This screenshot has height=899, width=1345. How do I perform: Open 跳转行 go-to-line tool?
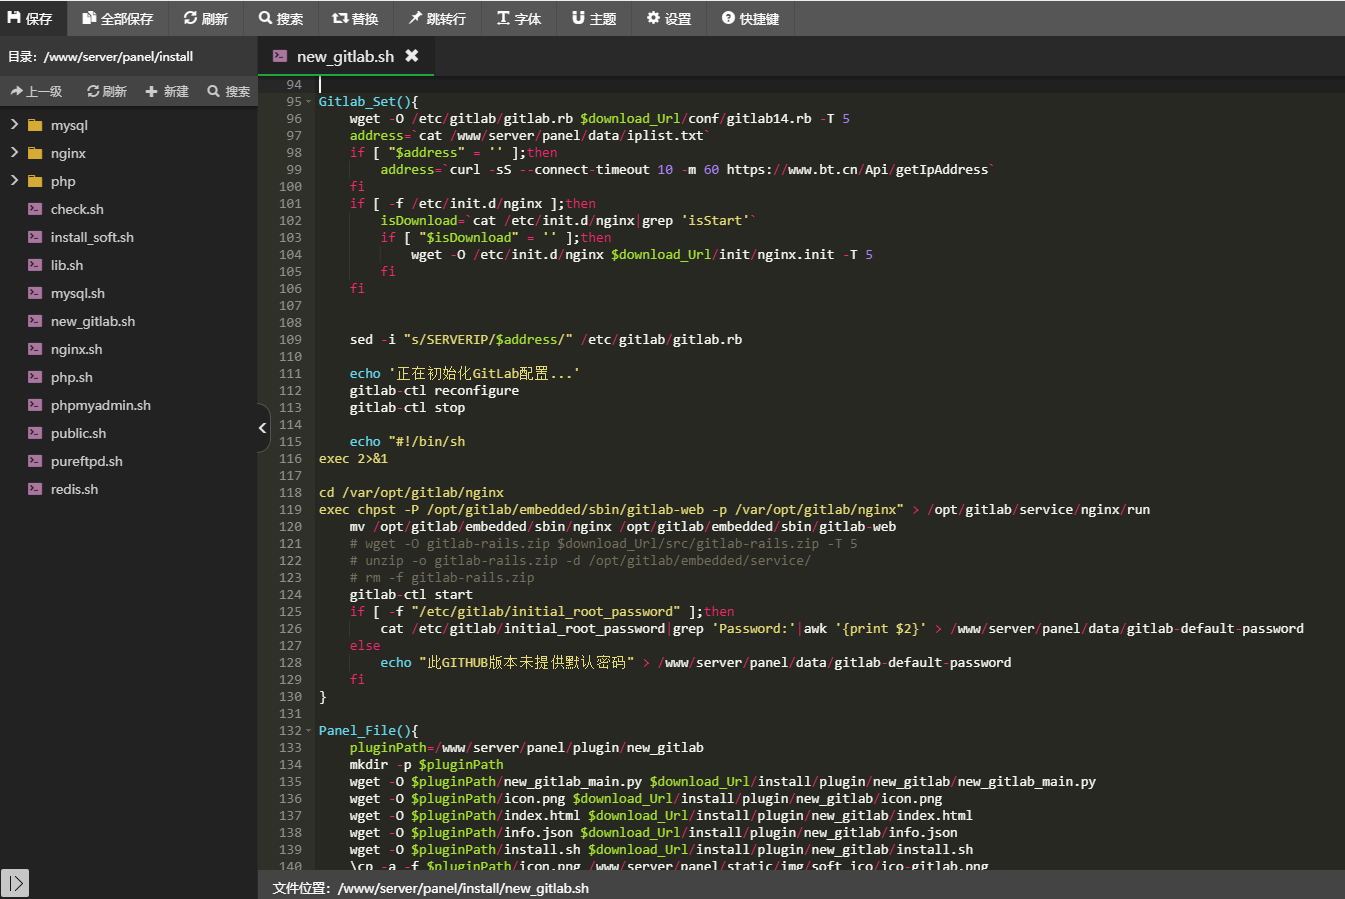pos(437,18)
